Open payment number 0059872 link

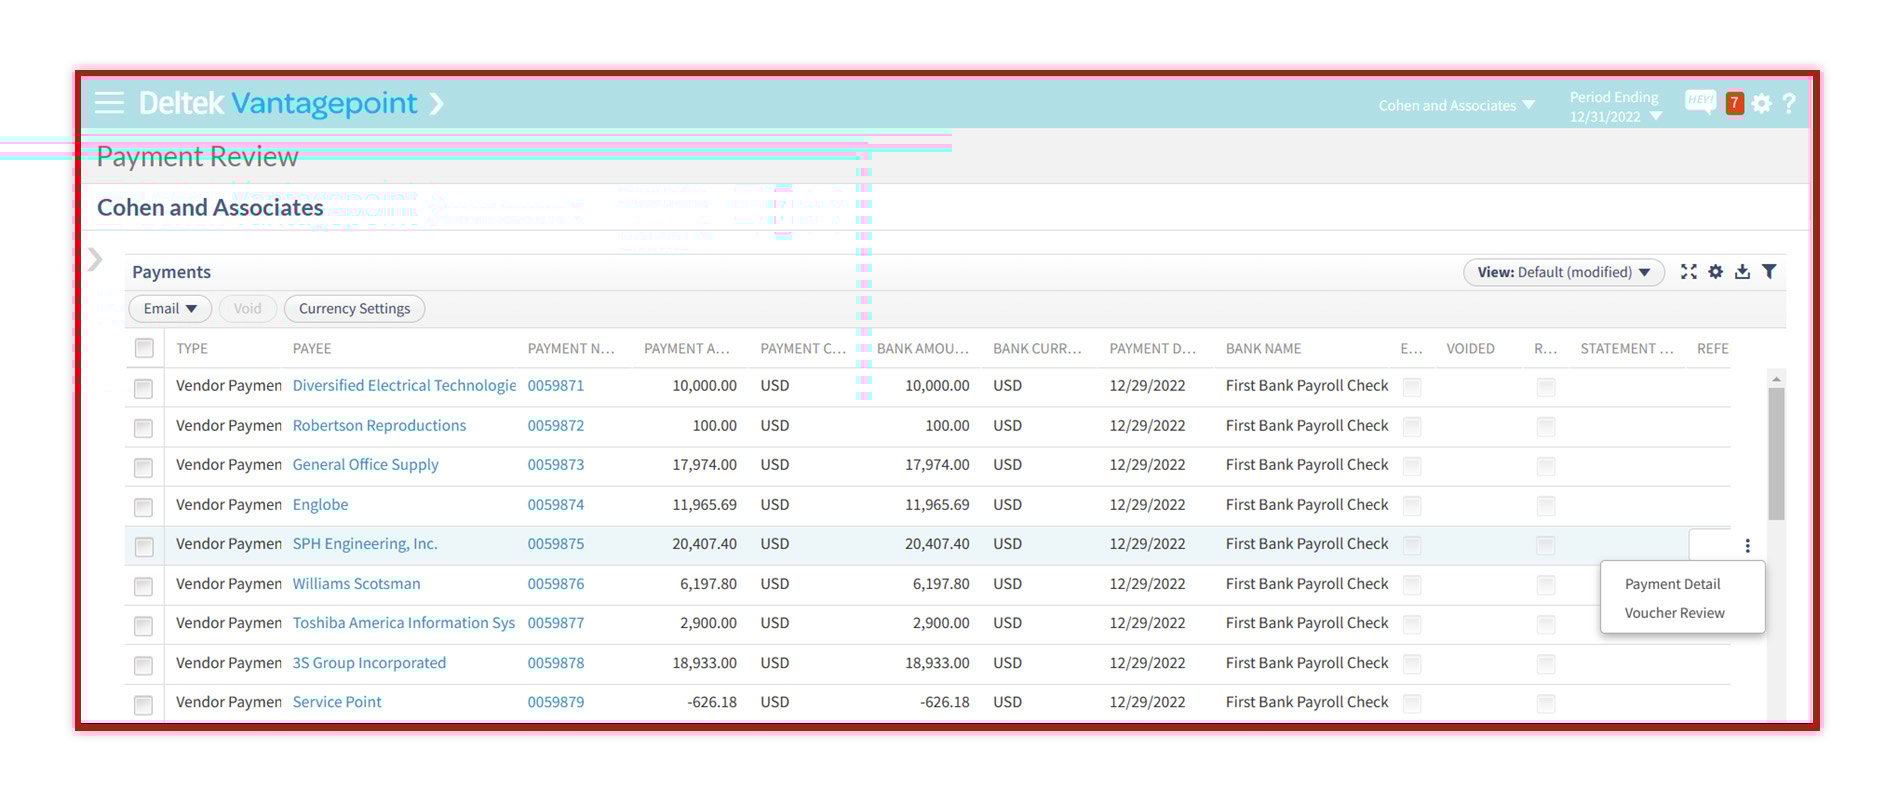pyautogui.click(x=556, y=426)
